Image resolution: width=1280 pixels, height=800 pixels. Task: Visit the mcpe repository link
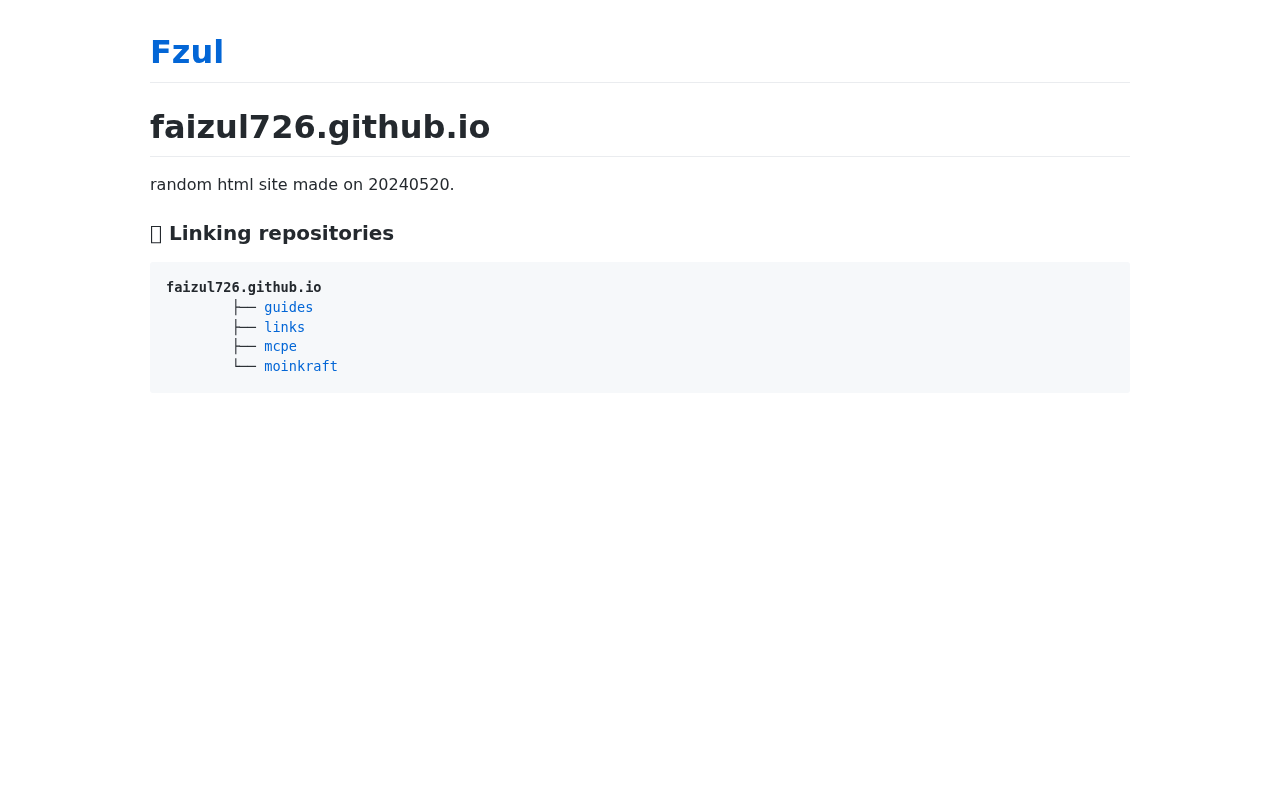[281, 346]
